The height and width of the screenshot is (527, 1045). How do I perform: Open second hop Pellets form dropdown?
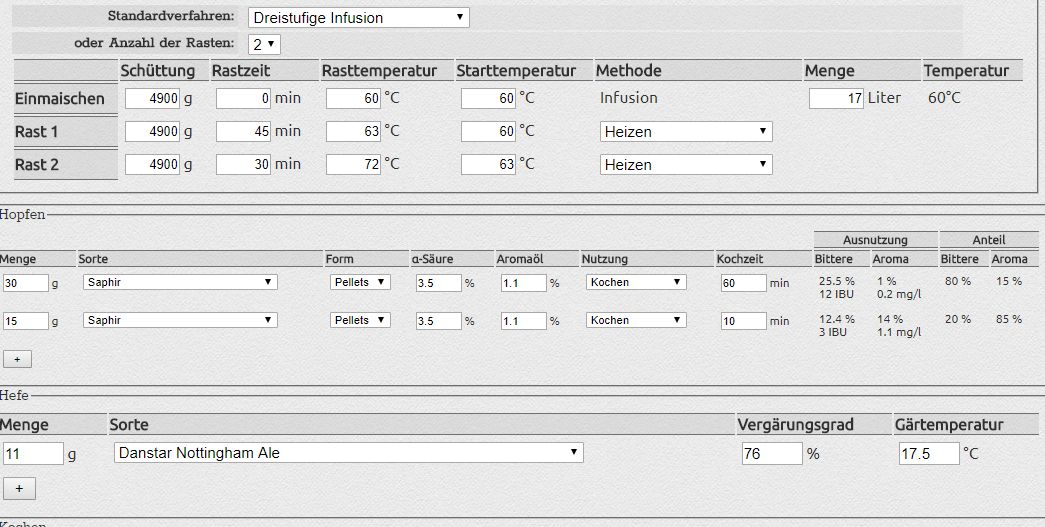360,320
